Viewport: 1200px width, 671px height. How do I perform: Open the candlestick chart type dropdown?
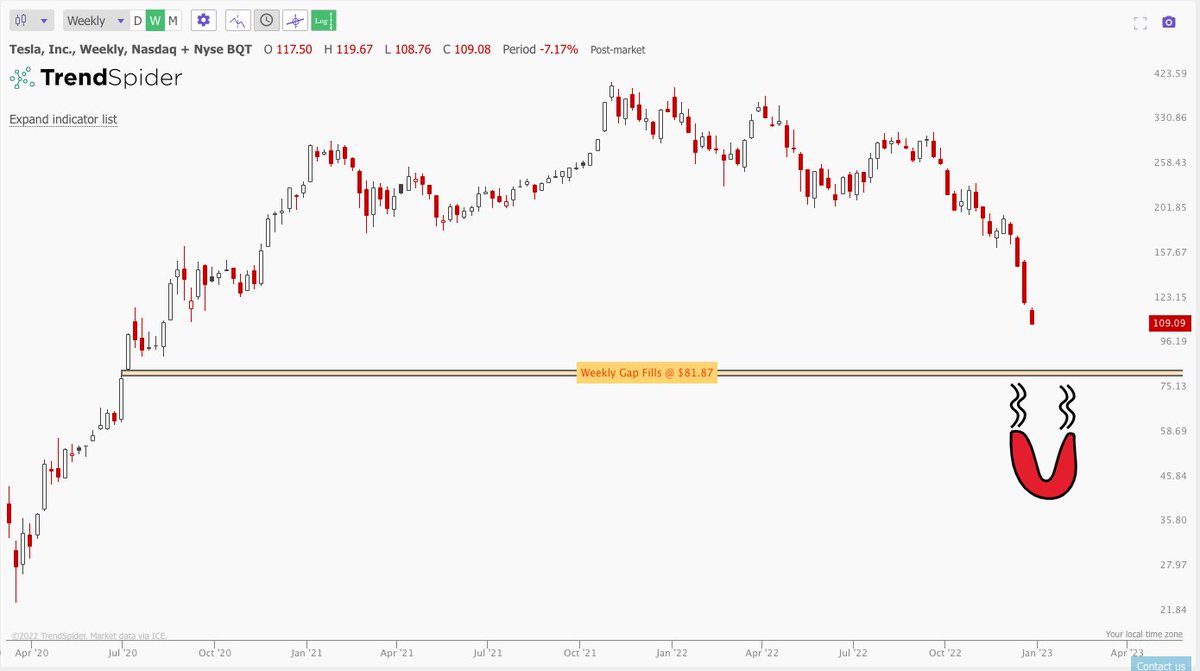coord(31,20)
